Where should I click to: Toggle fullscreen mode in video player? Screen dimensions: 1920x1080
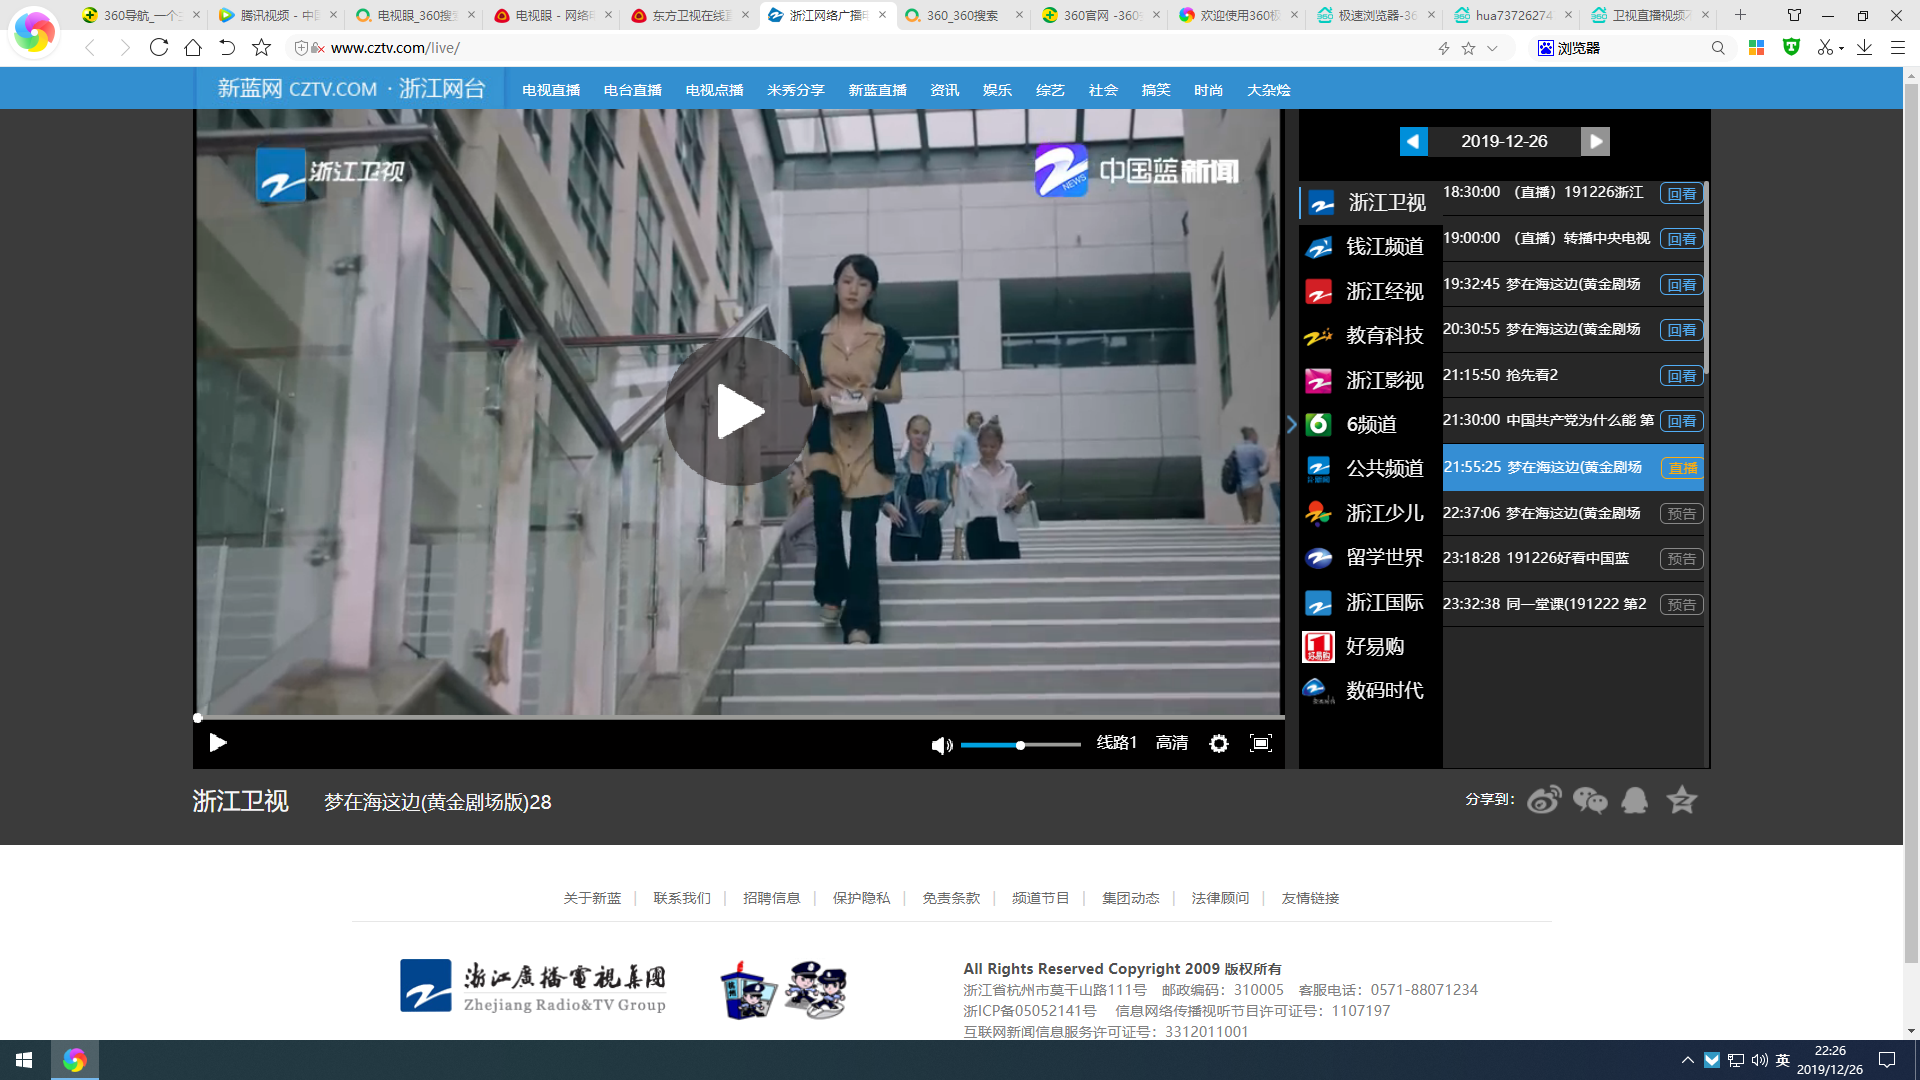click(1260, 743)
